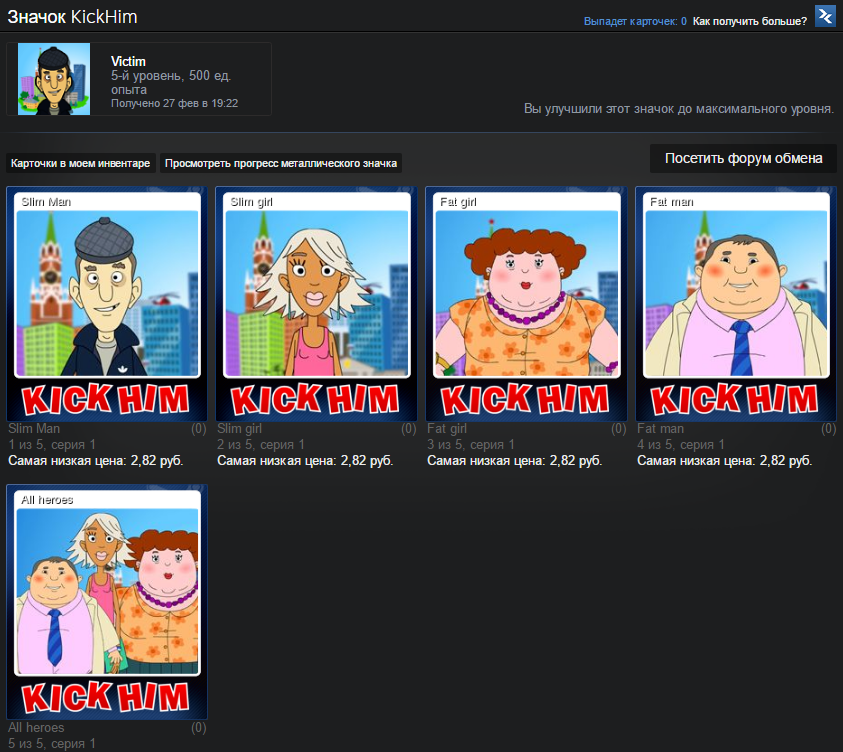Click the icon at the top right corner

[825, 16]
